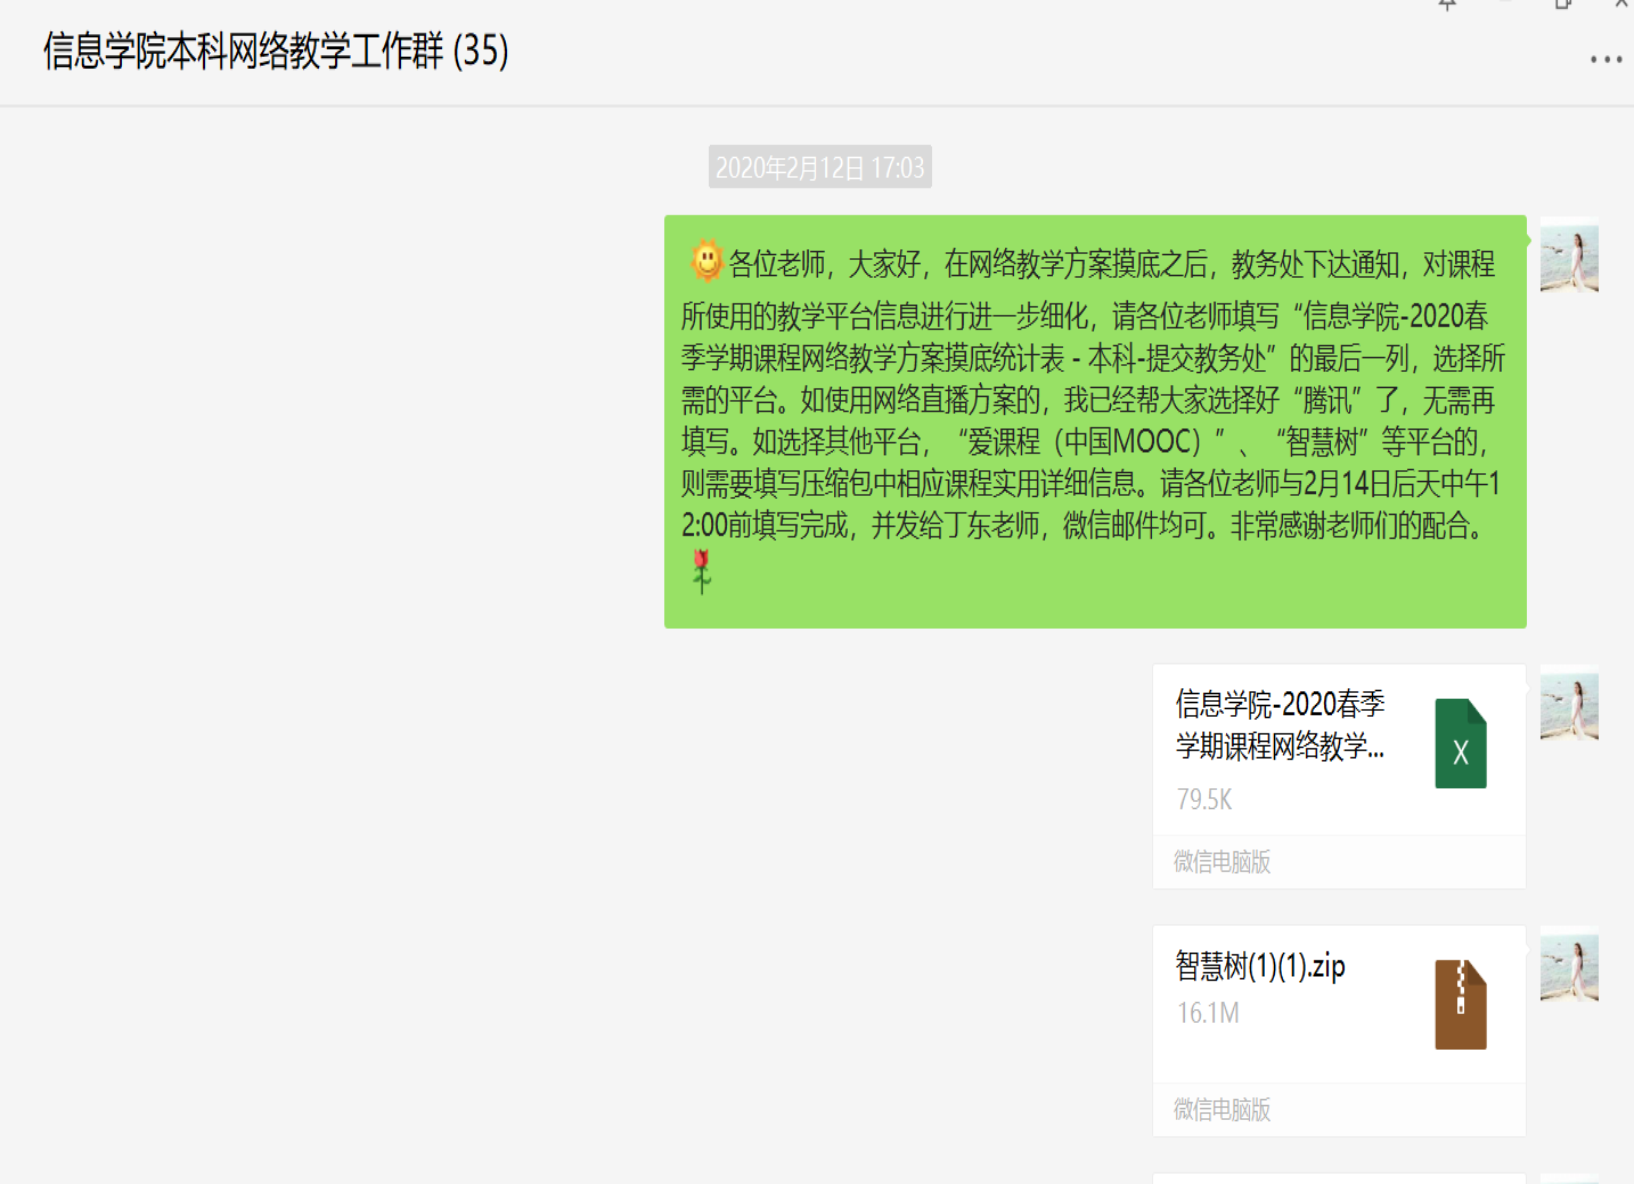Select the timestamp 2020年2月12日 17:03

click(819, 168)
